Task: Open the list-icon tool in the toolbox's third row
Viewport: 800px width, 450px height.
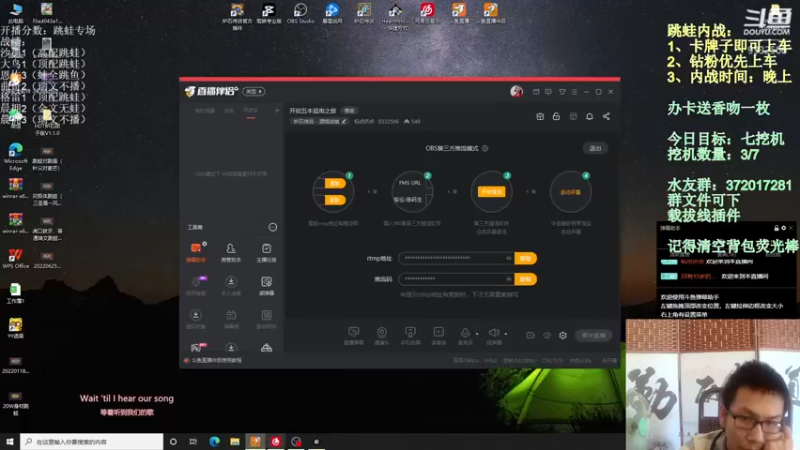Action: click(x=266, y=319)
